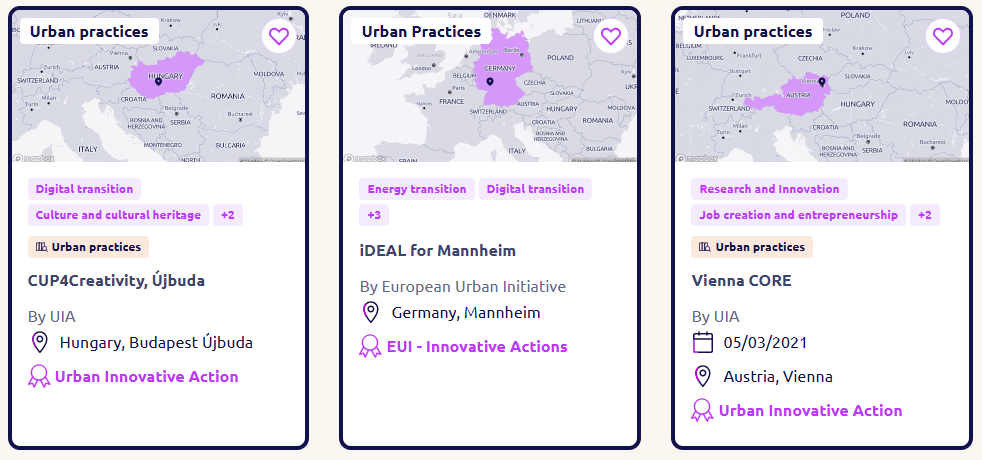Click the map marker pin over Hungary
982x460 pixels.
point(158,81)
